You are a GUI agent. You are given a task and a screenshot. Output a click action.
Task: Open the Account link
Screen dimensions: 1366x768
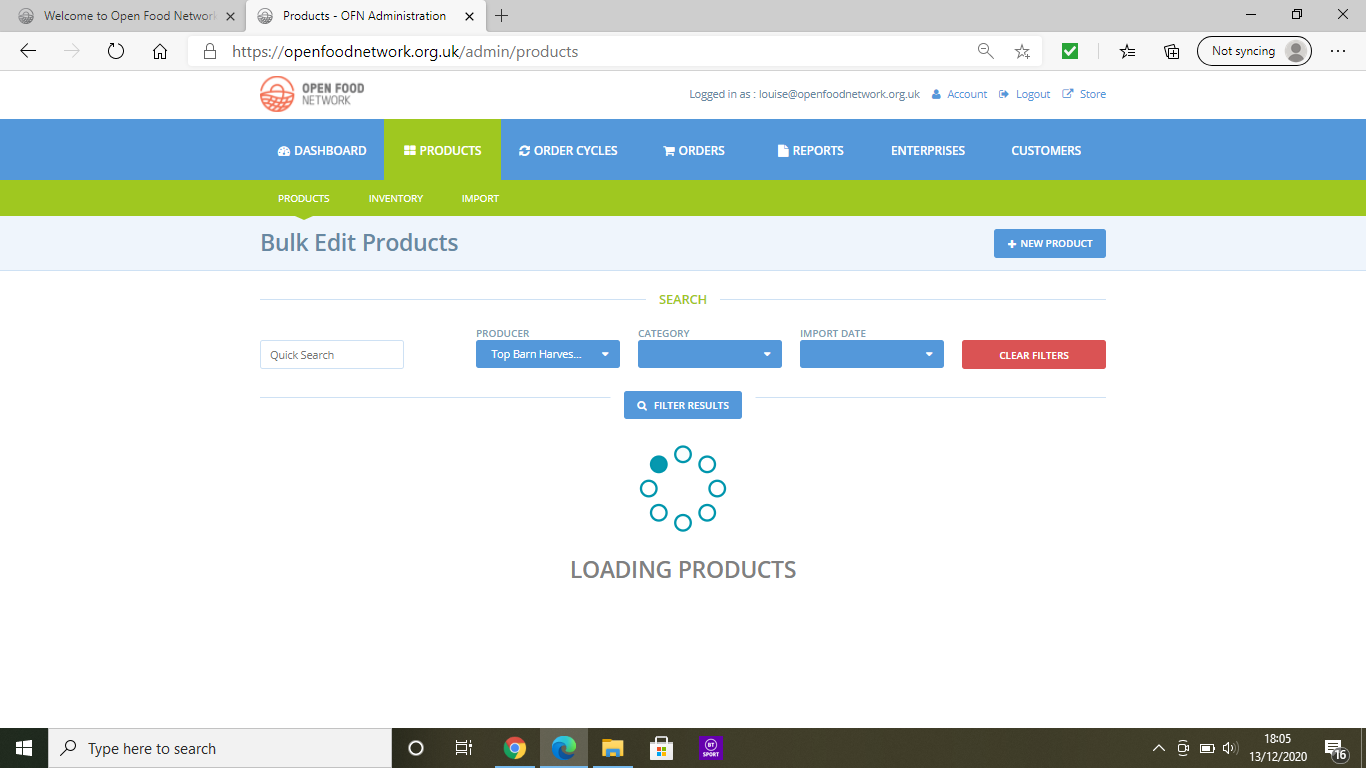(x=959, y=94)
